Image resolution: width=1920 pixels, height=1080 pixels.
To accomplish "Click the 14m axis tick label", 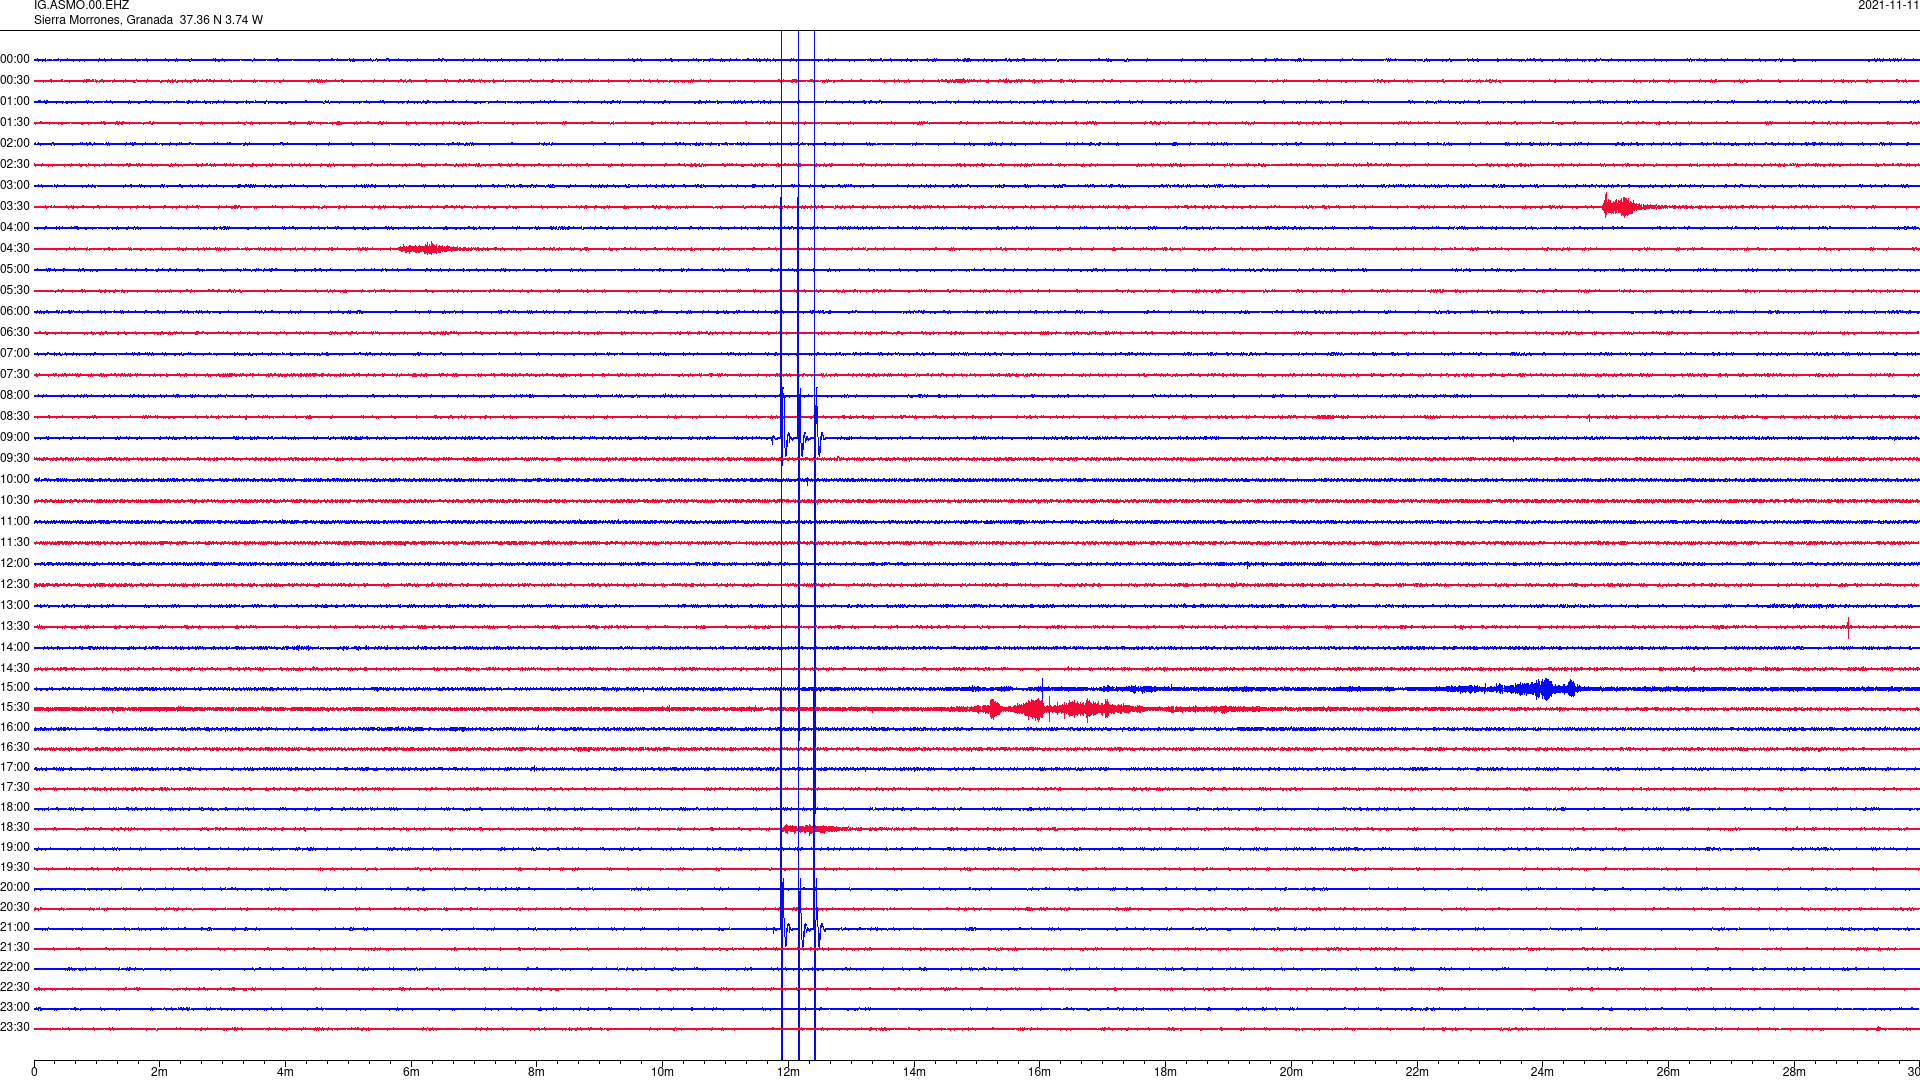I will click(x=914, y=1072).
